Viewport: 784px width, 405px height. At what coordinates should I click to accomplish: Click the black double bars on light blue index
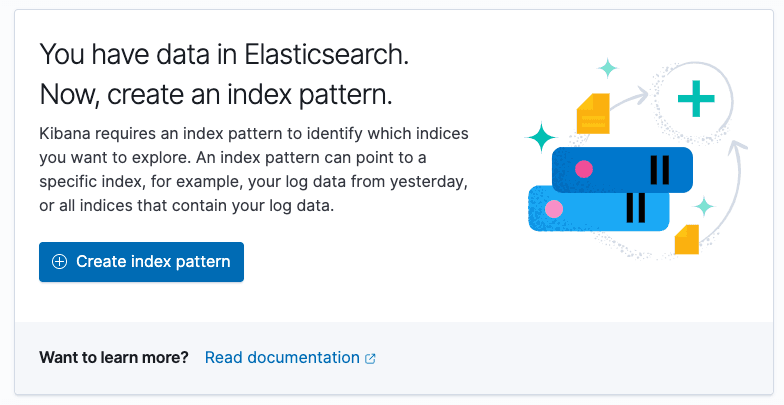[x=635, y=207]
